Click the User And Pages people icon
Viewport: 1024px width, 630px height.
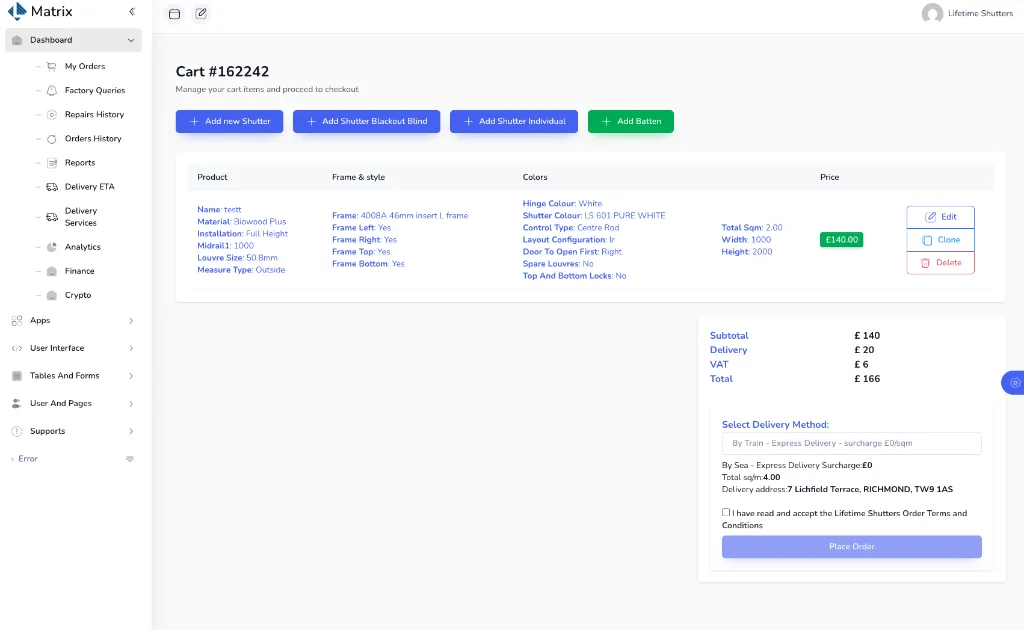(17, 403)
